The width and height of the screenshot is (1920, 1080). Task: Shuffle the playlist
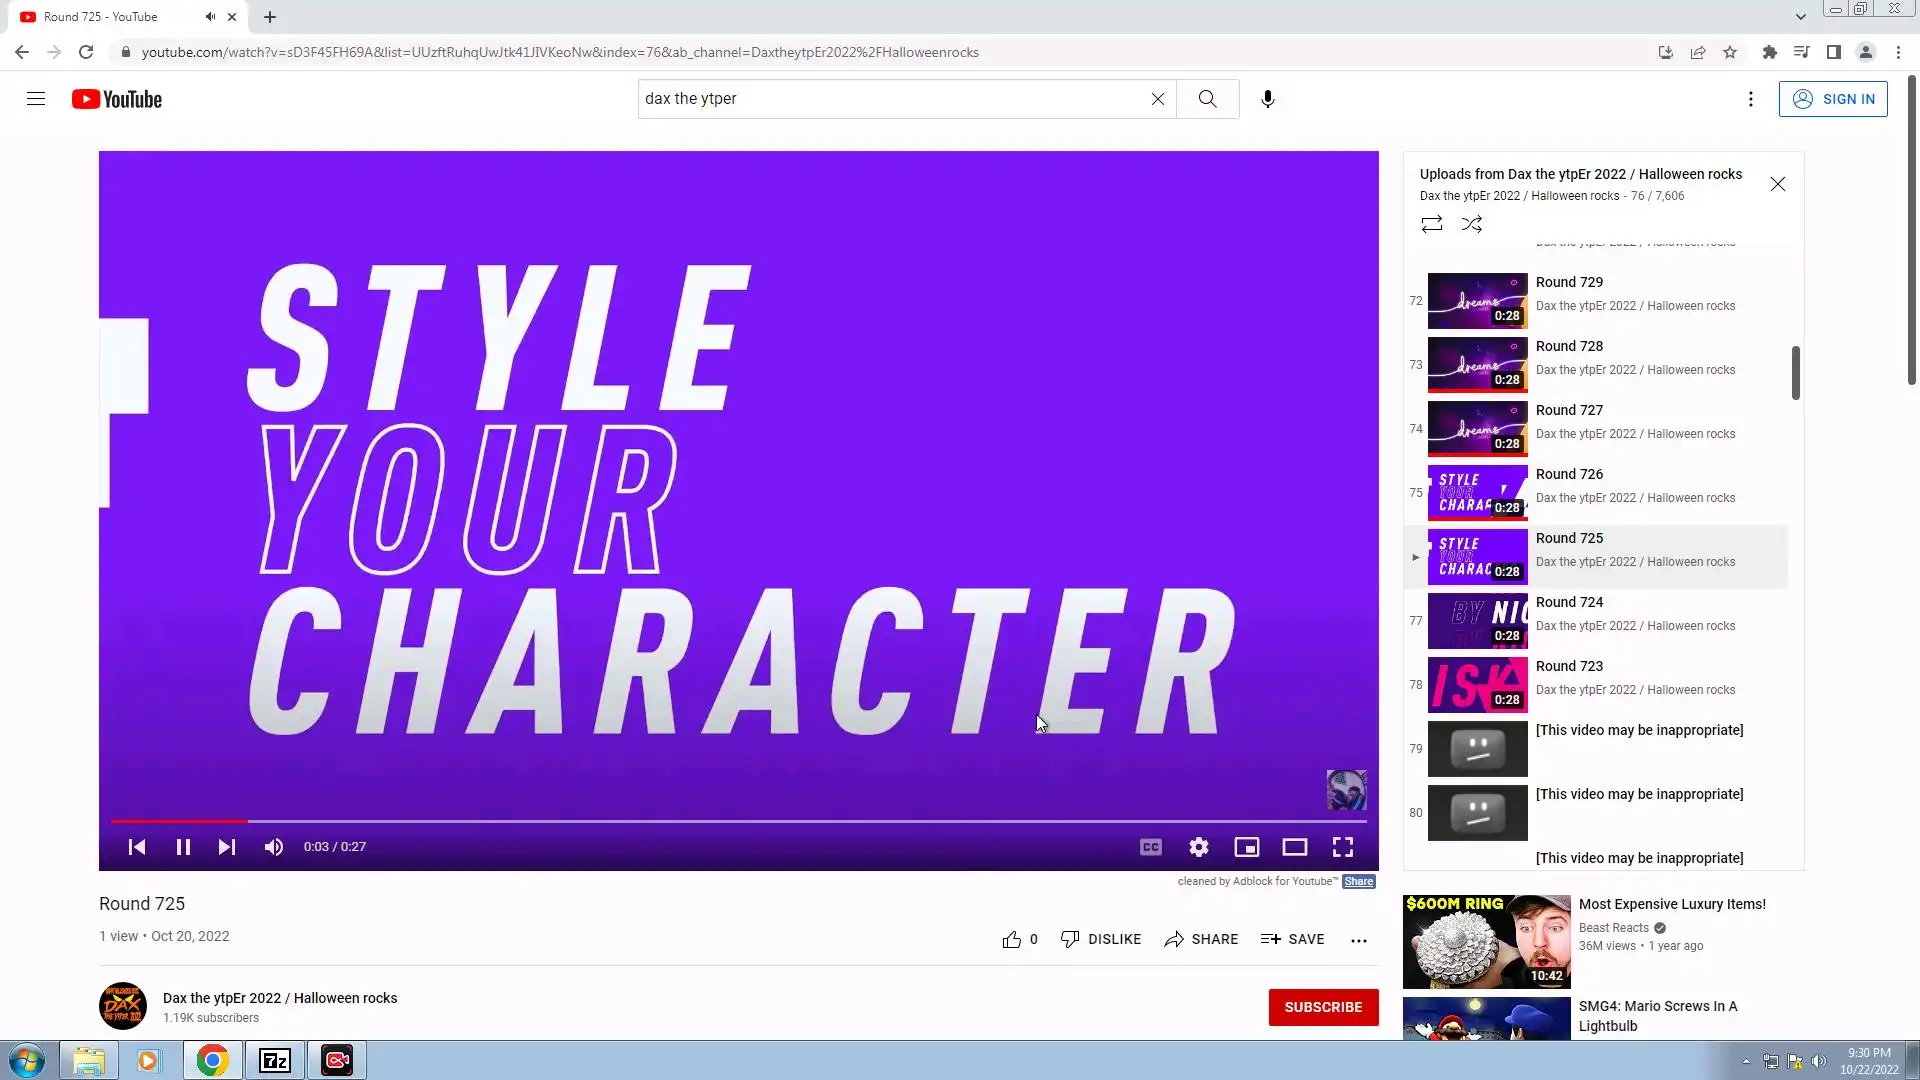(x=1472, y=224)
